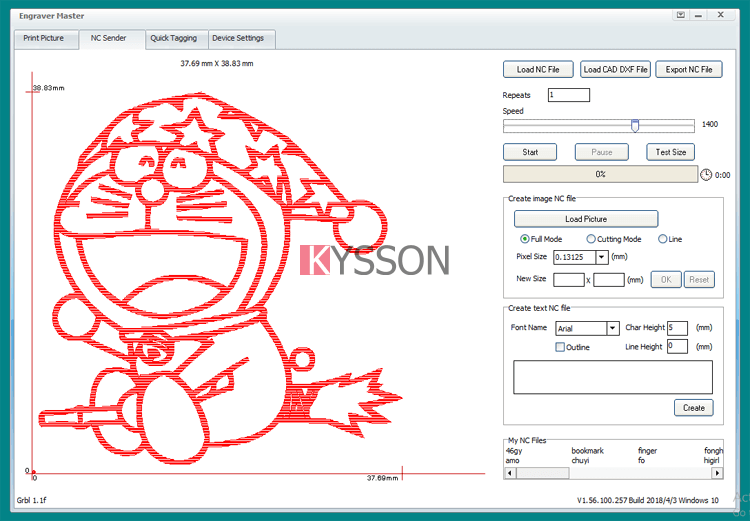Click the Export NC File button
This screenshot has height=521, width=750.
pos(689,69)
